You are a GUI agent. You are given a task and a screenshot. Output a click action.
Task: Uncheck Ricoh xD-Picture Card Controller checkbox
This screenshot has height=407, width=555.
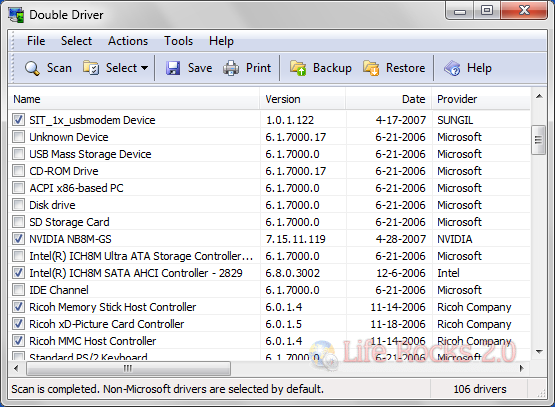[x=18, y=323]
